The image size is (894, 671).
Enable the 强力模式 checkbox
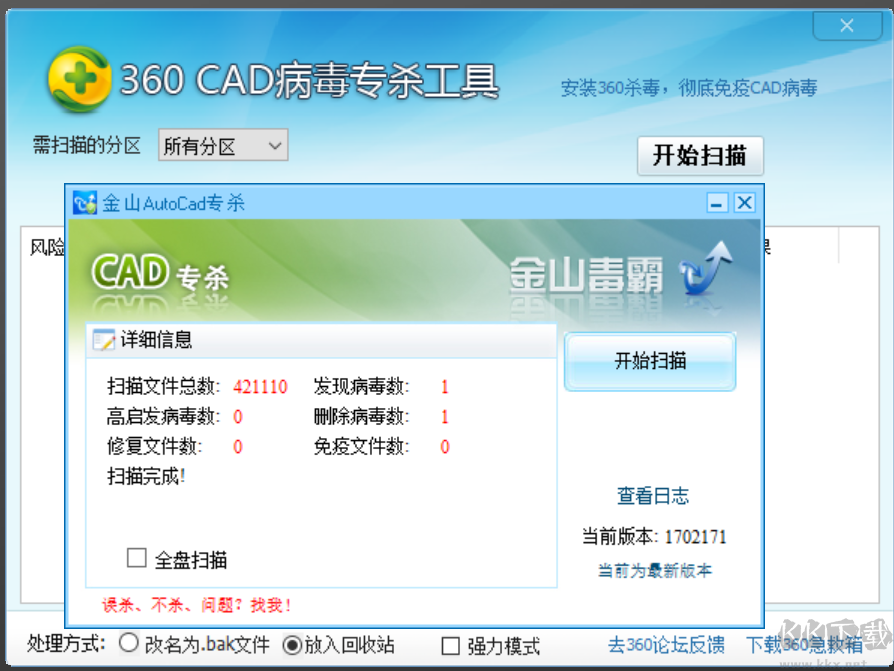pos(450,645)
